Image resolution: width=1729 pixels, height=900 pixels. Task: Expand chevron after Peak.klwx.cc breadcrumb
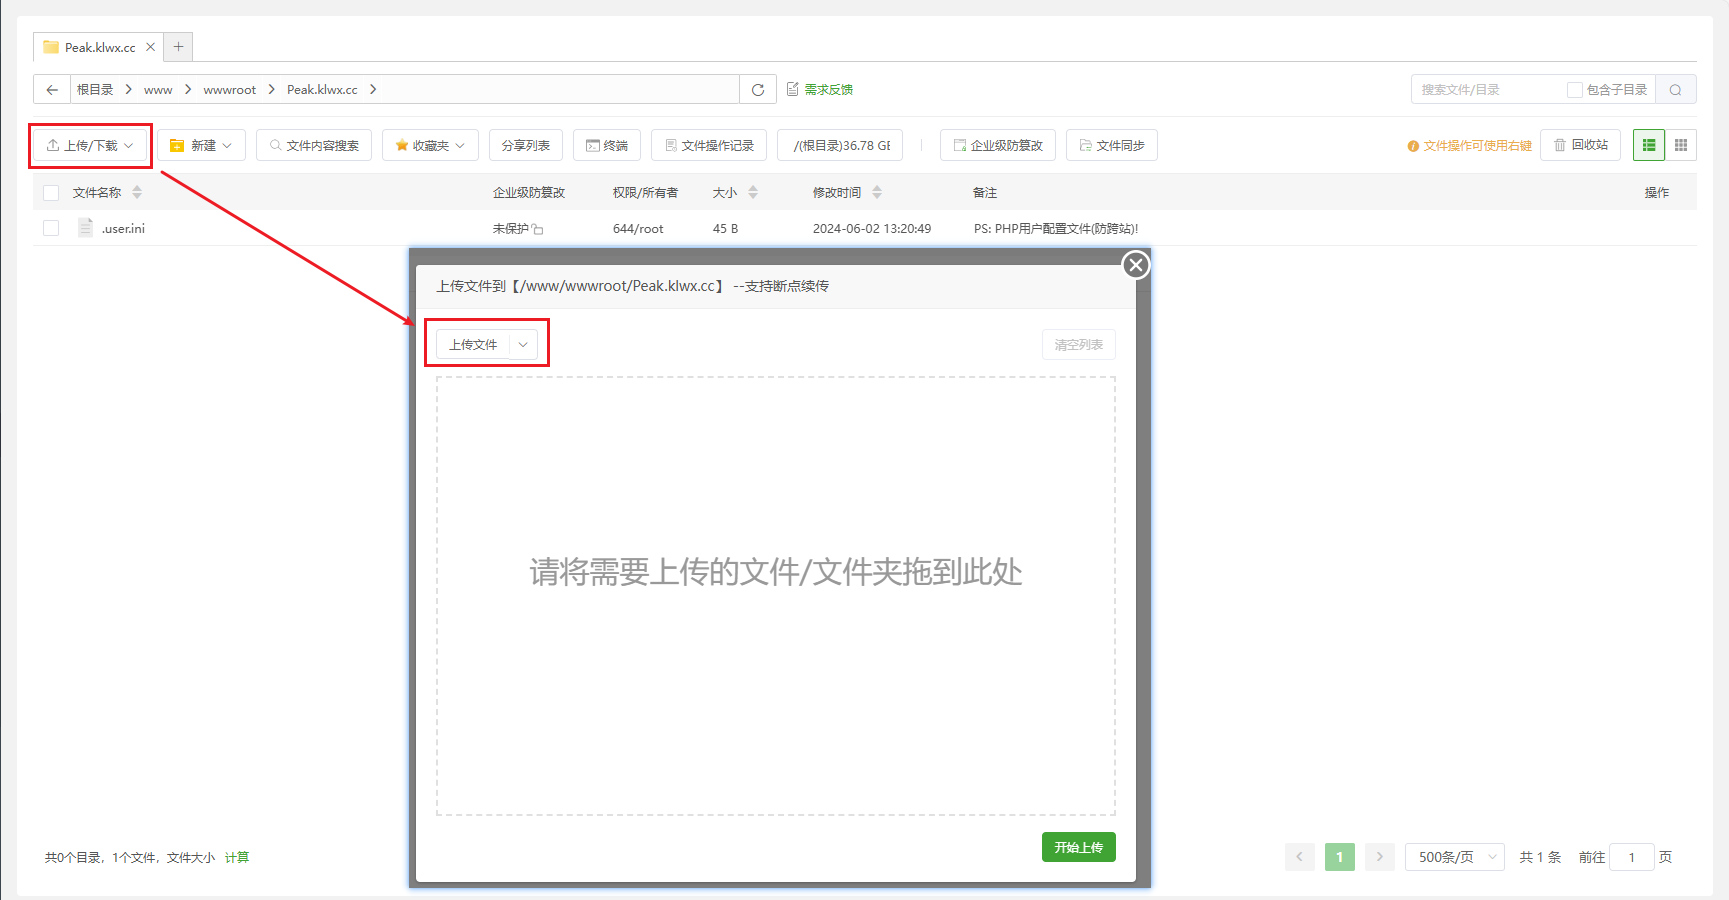373,89
